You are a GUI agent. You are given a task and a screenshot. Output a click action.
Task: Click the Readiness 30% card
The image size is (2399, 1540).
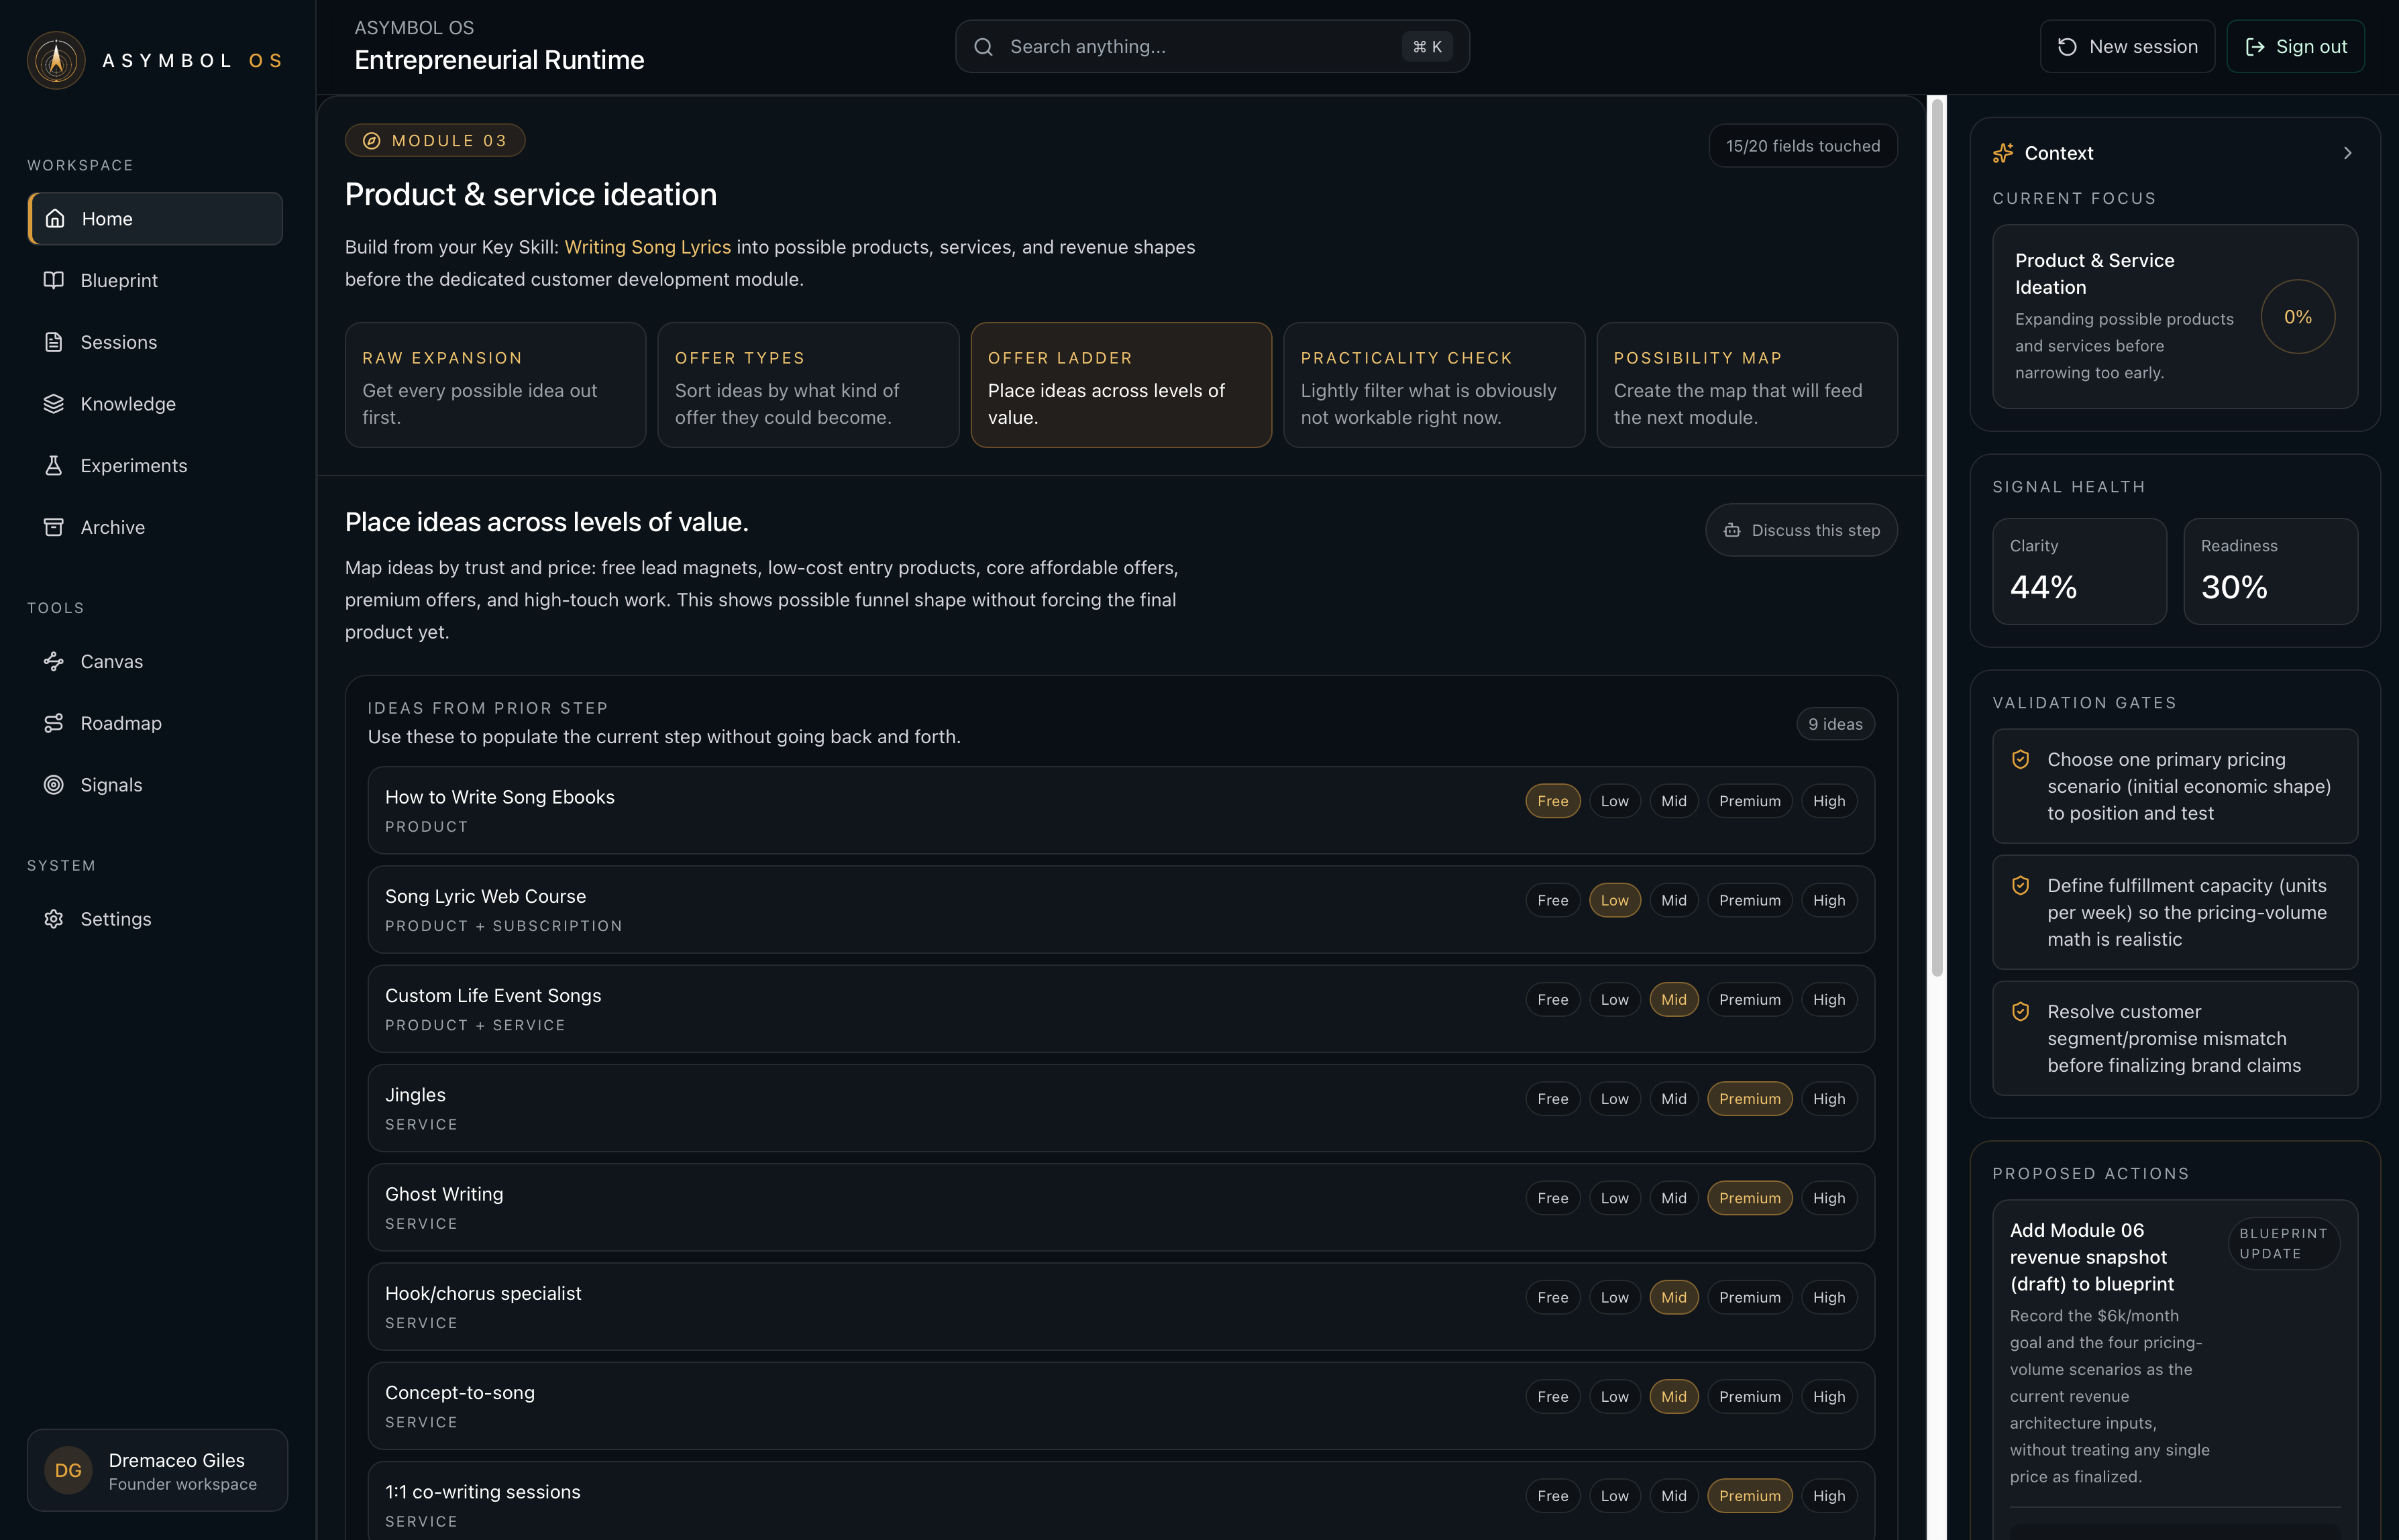(x=2270, y=572)
